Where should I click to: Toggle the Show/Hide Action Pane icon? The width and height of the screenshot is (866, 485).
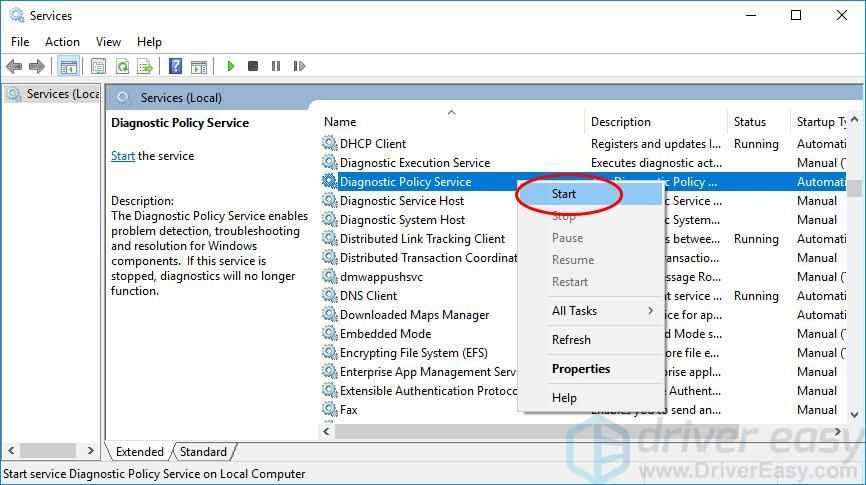pyautogui.click(x=198, y=66)
